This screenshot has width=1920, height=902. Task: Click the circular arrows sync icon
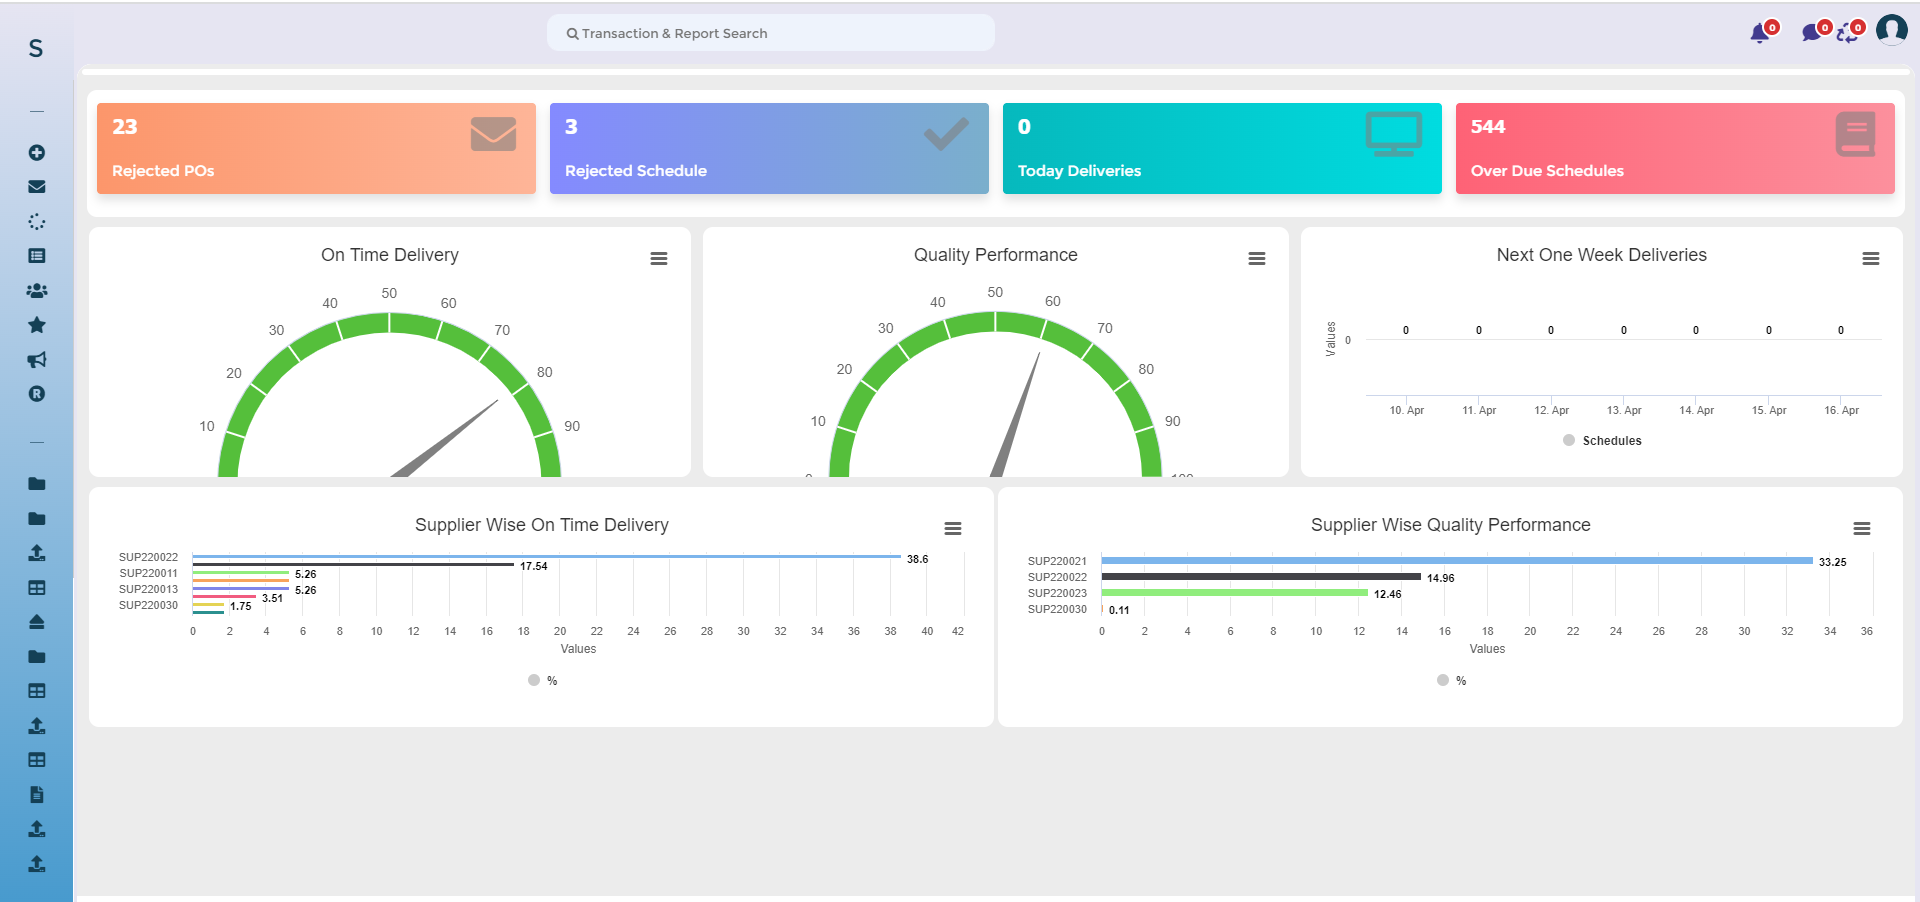pyautogui.click(x=1847, y=34)
